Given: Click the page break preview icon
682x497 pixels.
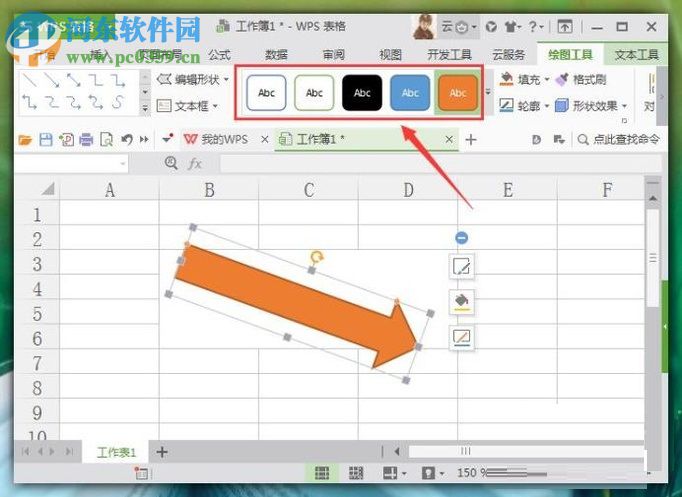Looking at the screenshot, I should point(356,473).
